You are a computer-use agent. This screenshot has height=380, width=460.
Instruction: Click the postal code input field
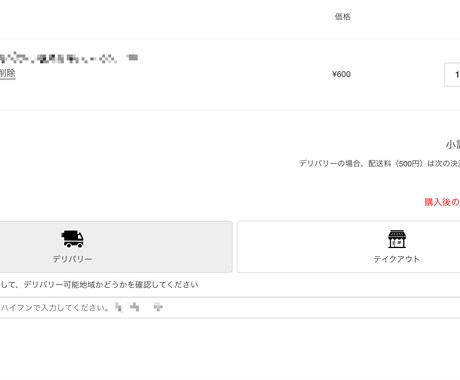click(x=230, y=308)
